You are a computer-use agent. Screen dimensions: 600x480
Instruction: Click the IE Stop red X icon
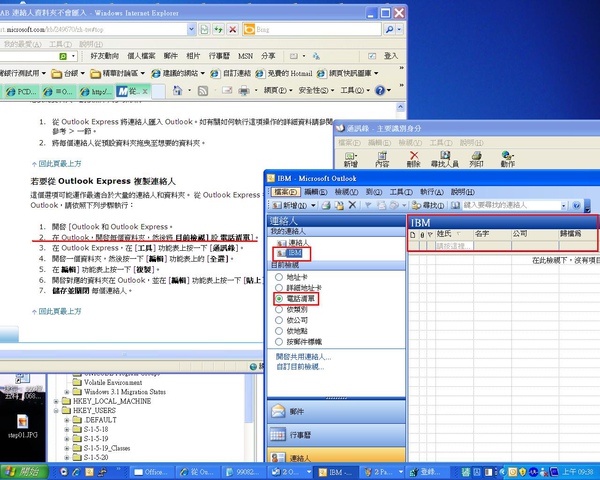click(232, 29)
